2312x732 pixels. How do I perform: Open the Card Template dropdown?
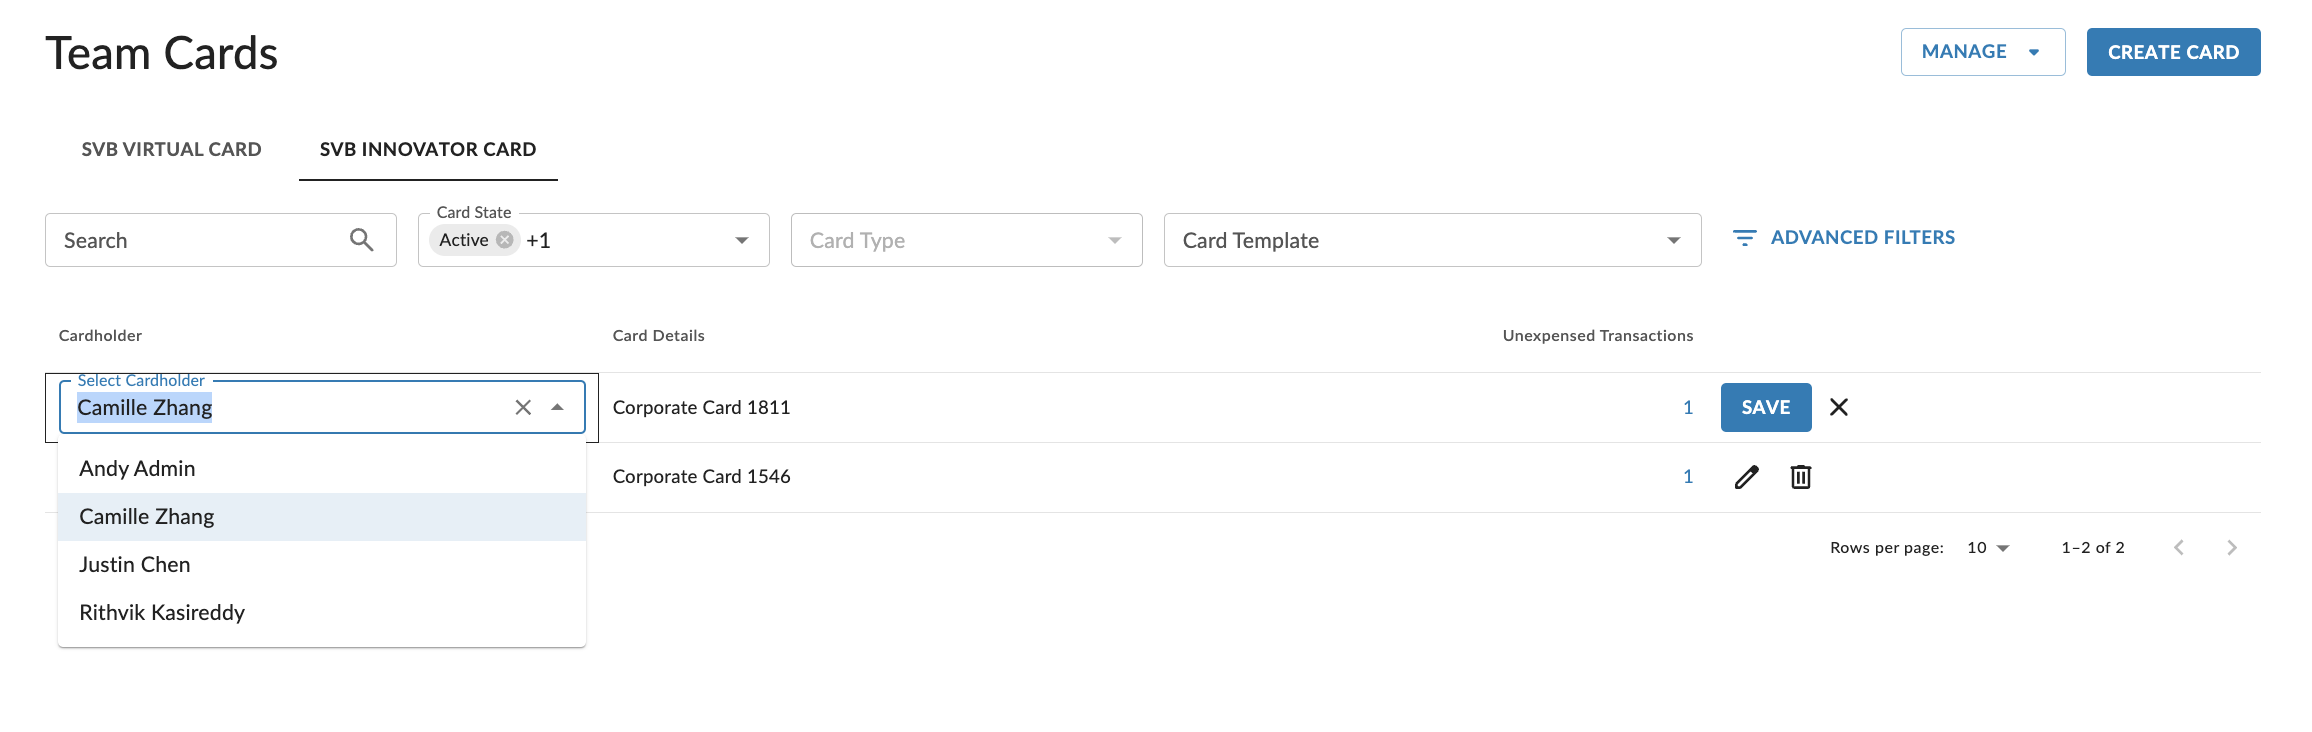click(1673, 240)
